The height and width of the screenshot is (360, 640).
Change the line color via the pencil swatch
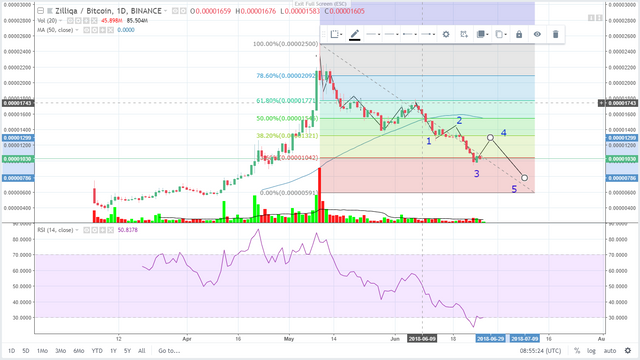coord(354,35)
